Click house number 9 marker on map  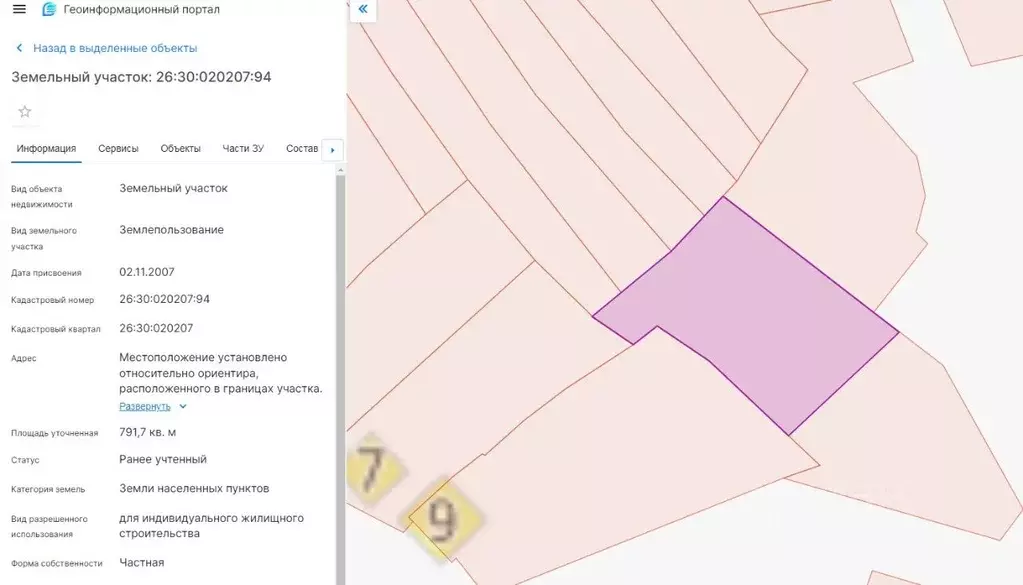pyautogui.click(x=442, y=519)
